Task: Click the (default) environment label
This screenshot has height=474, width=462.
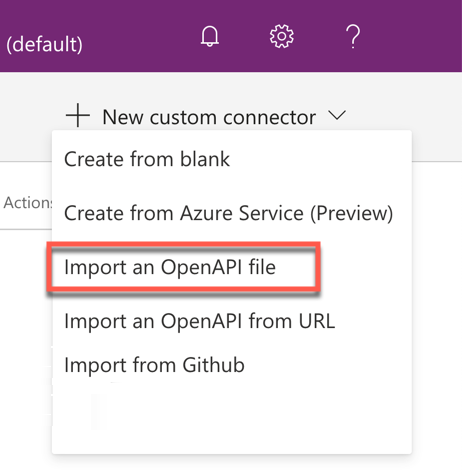Action: tap(44, 44)
